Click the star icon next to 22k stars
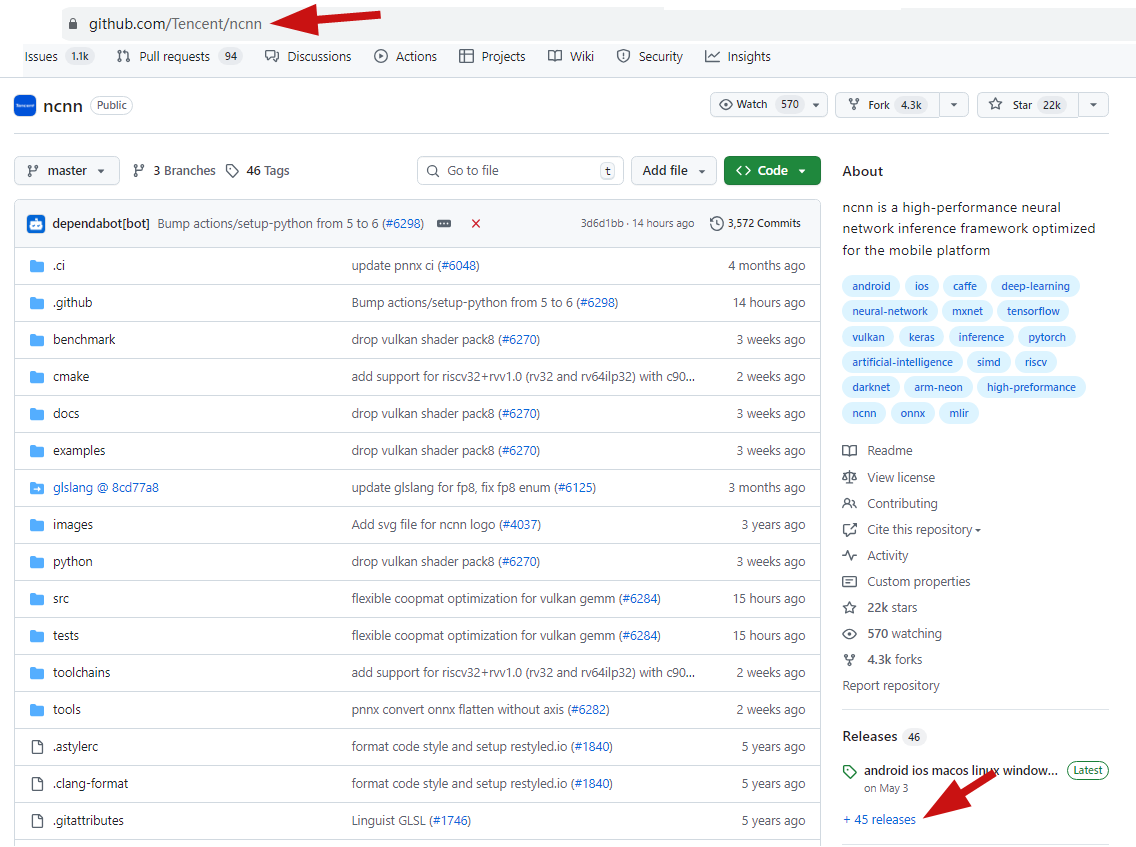1136x847 pixels. click(850, 608)
